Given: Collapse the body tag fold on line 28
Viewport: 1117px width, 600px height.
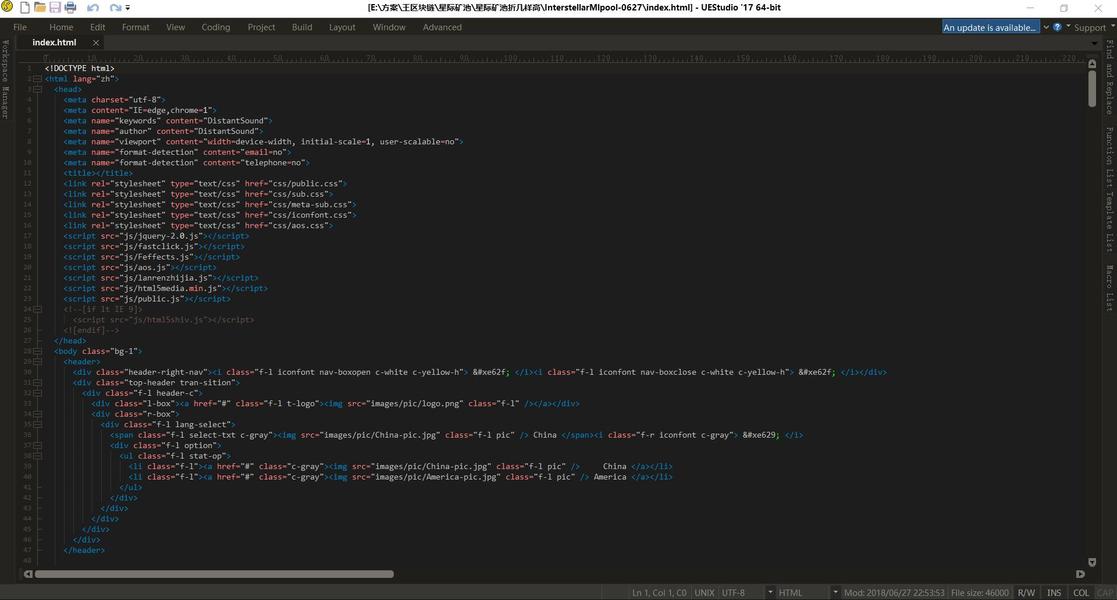Looking at the screenshot, I should pyautogui.click(x=38, y=351).
